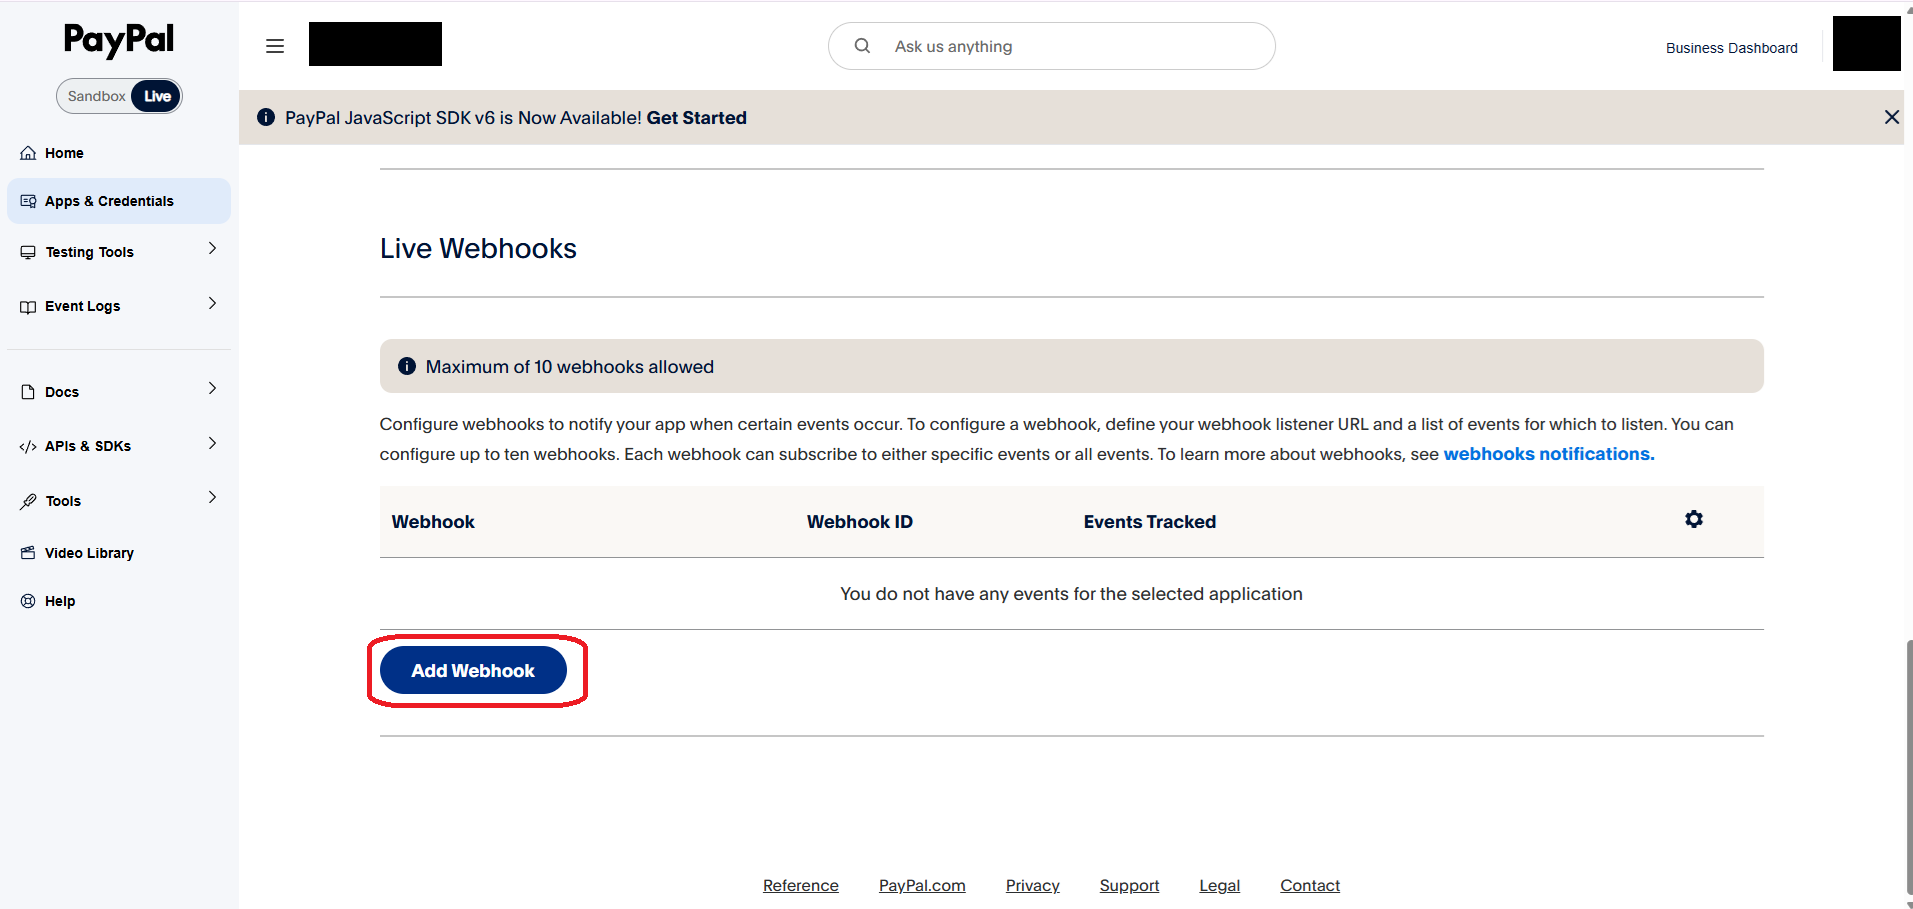
Task: Click the Home house icon
Action: [28, 153]
